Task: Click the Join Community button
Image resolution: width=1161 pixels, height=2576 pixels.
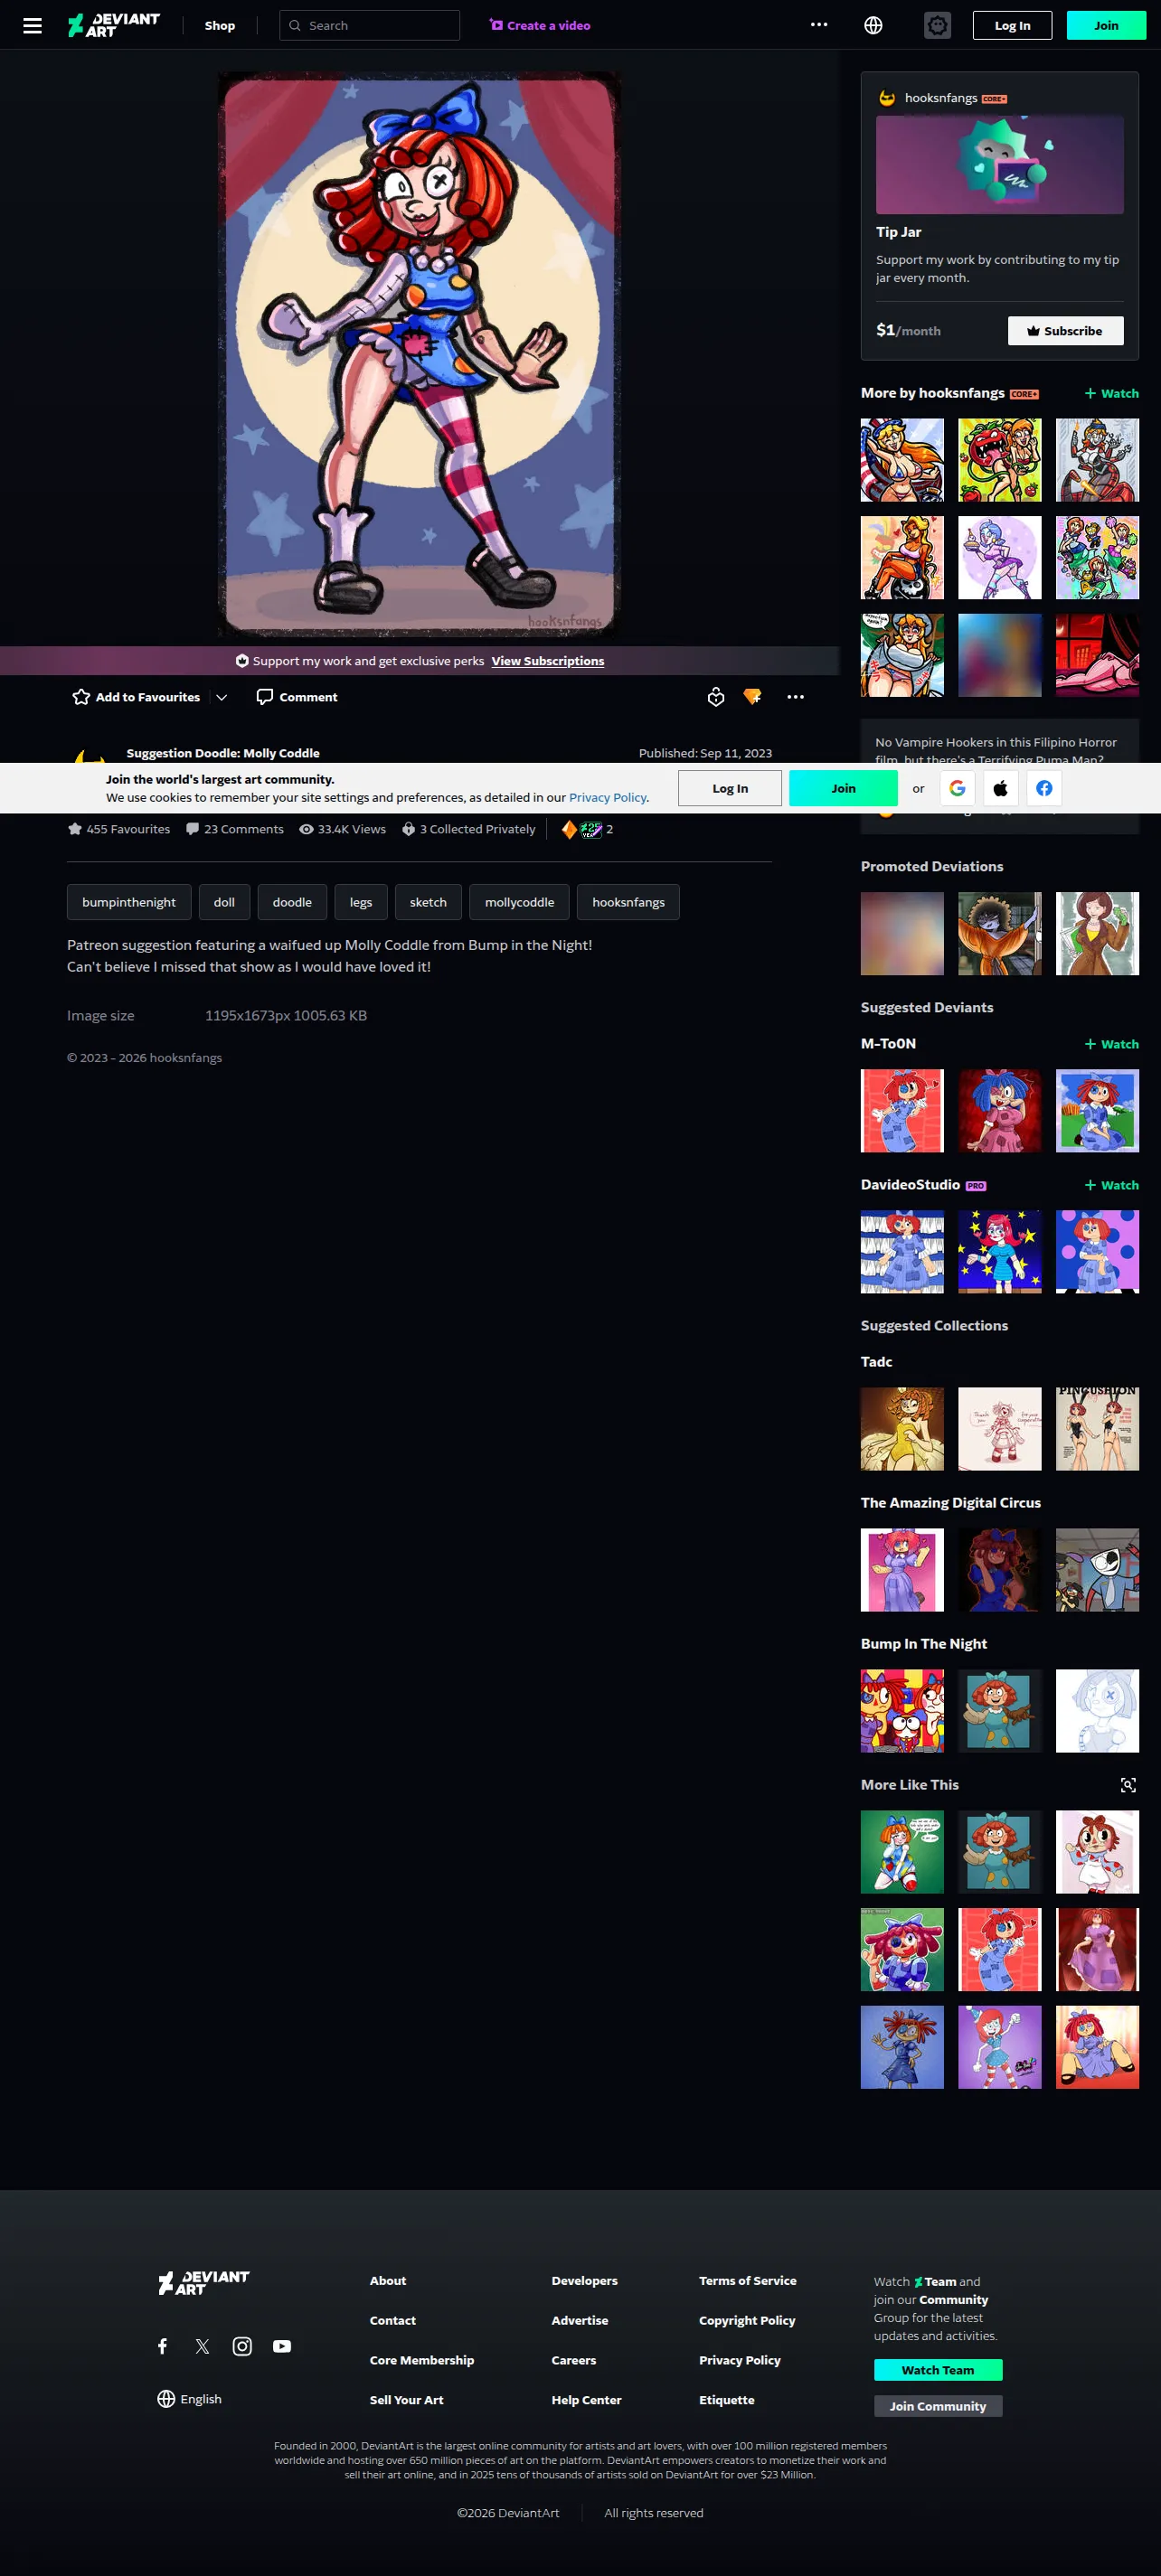Action: [938, 2406]
